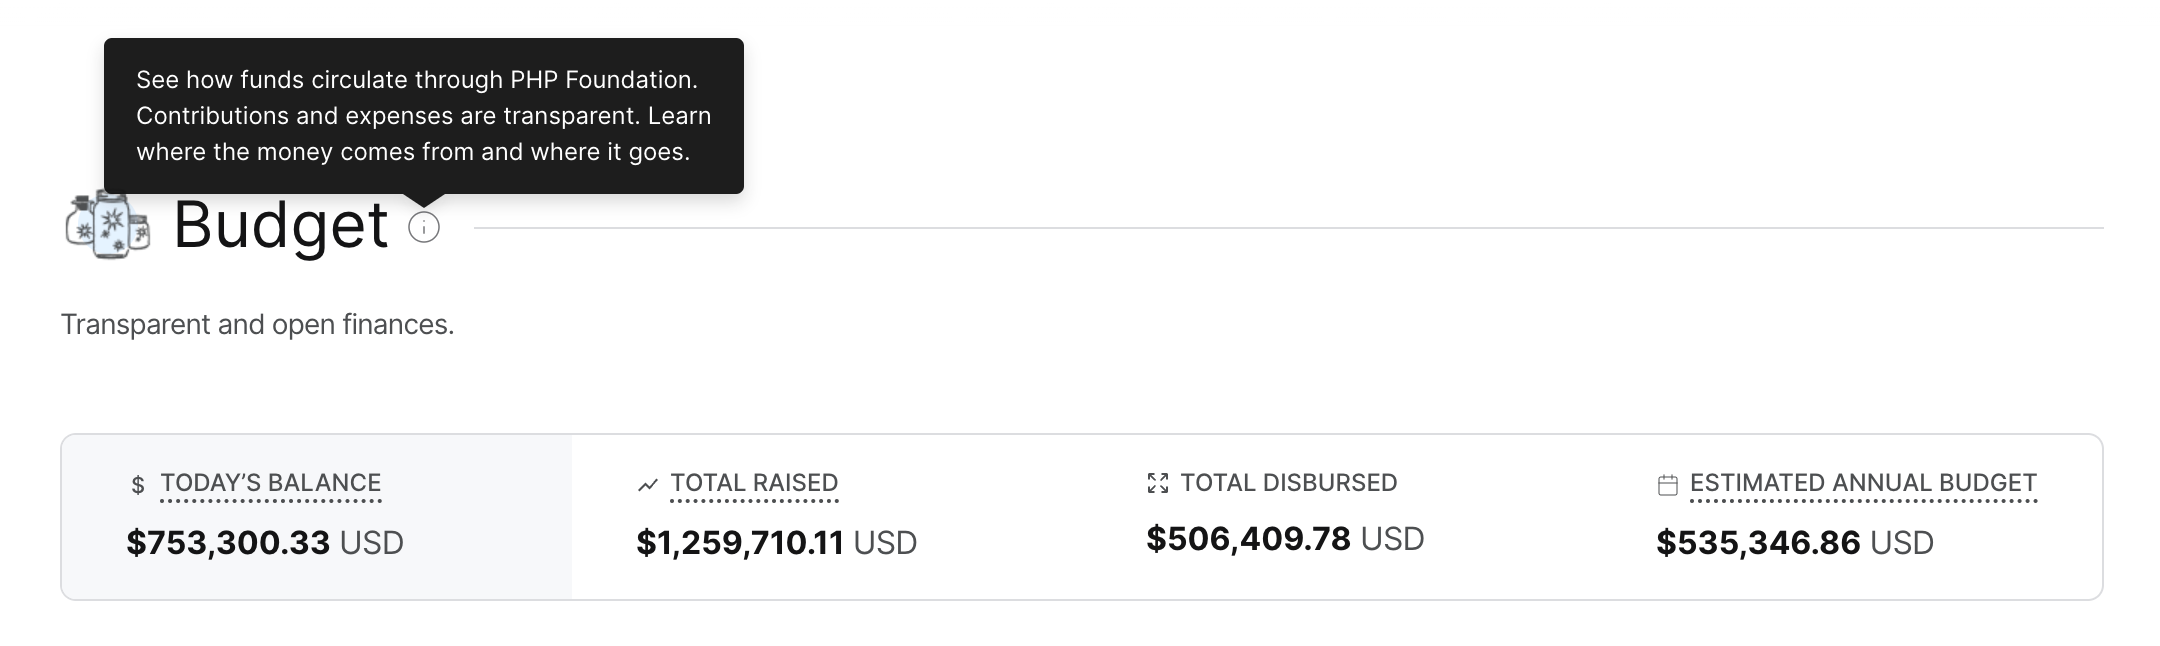Click the horizontal divider line beside Budget

tap(1288, 228)
